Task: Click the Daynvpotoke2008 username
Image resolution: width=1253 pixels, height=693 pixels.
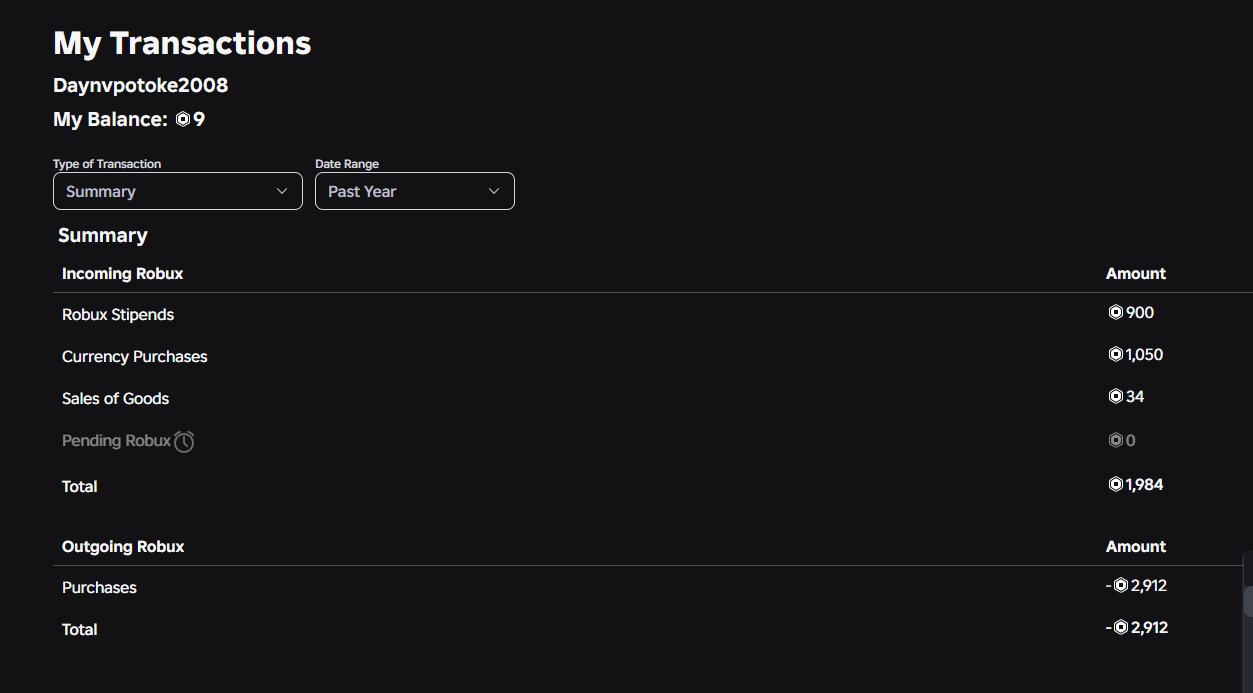Action: pyautogui.click(x=141, y=85)
